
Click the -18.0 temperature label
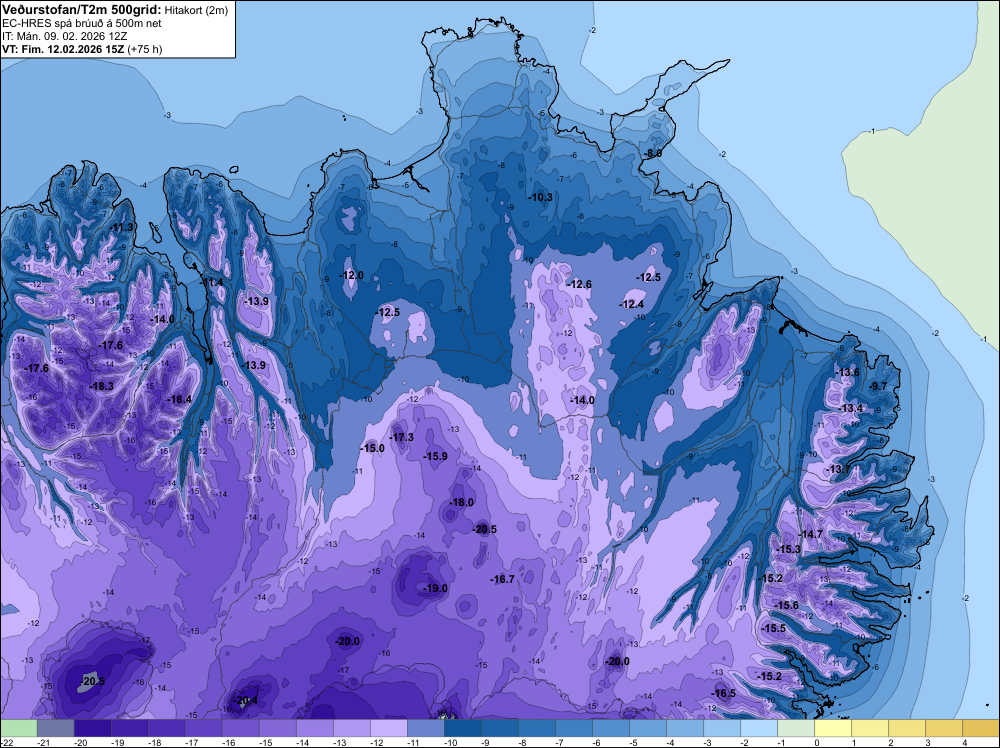462,502
